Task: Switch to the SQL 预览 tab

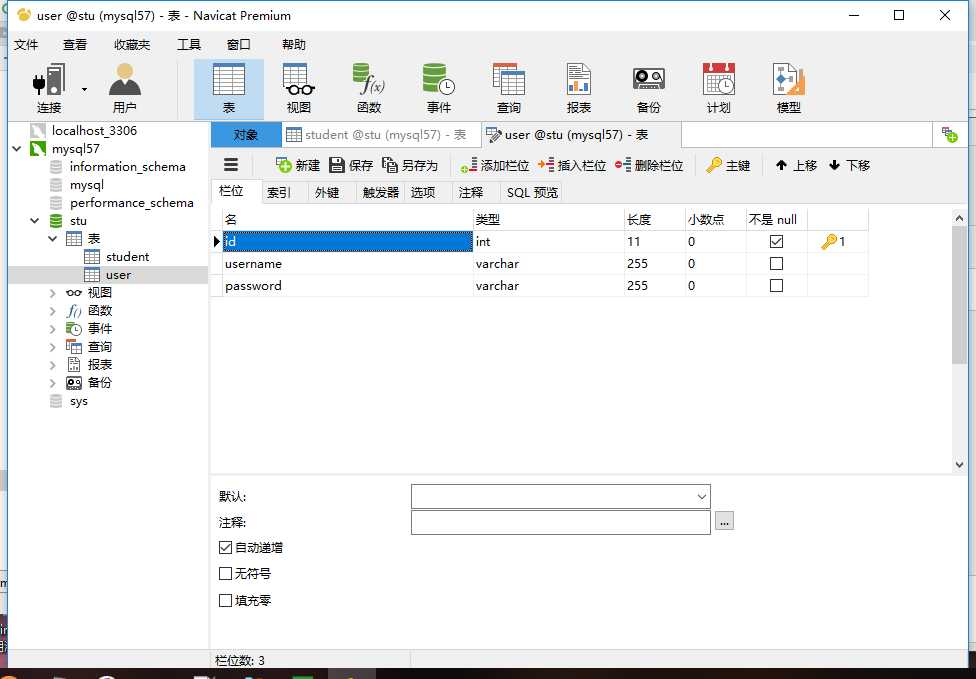Action: 532,193
